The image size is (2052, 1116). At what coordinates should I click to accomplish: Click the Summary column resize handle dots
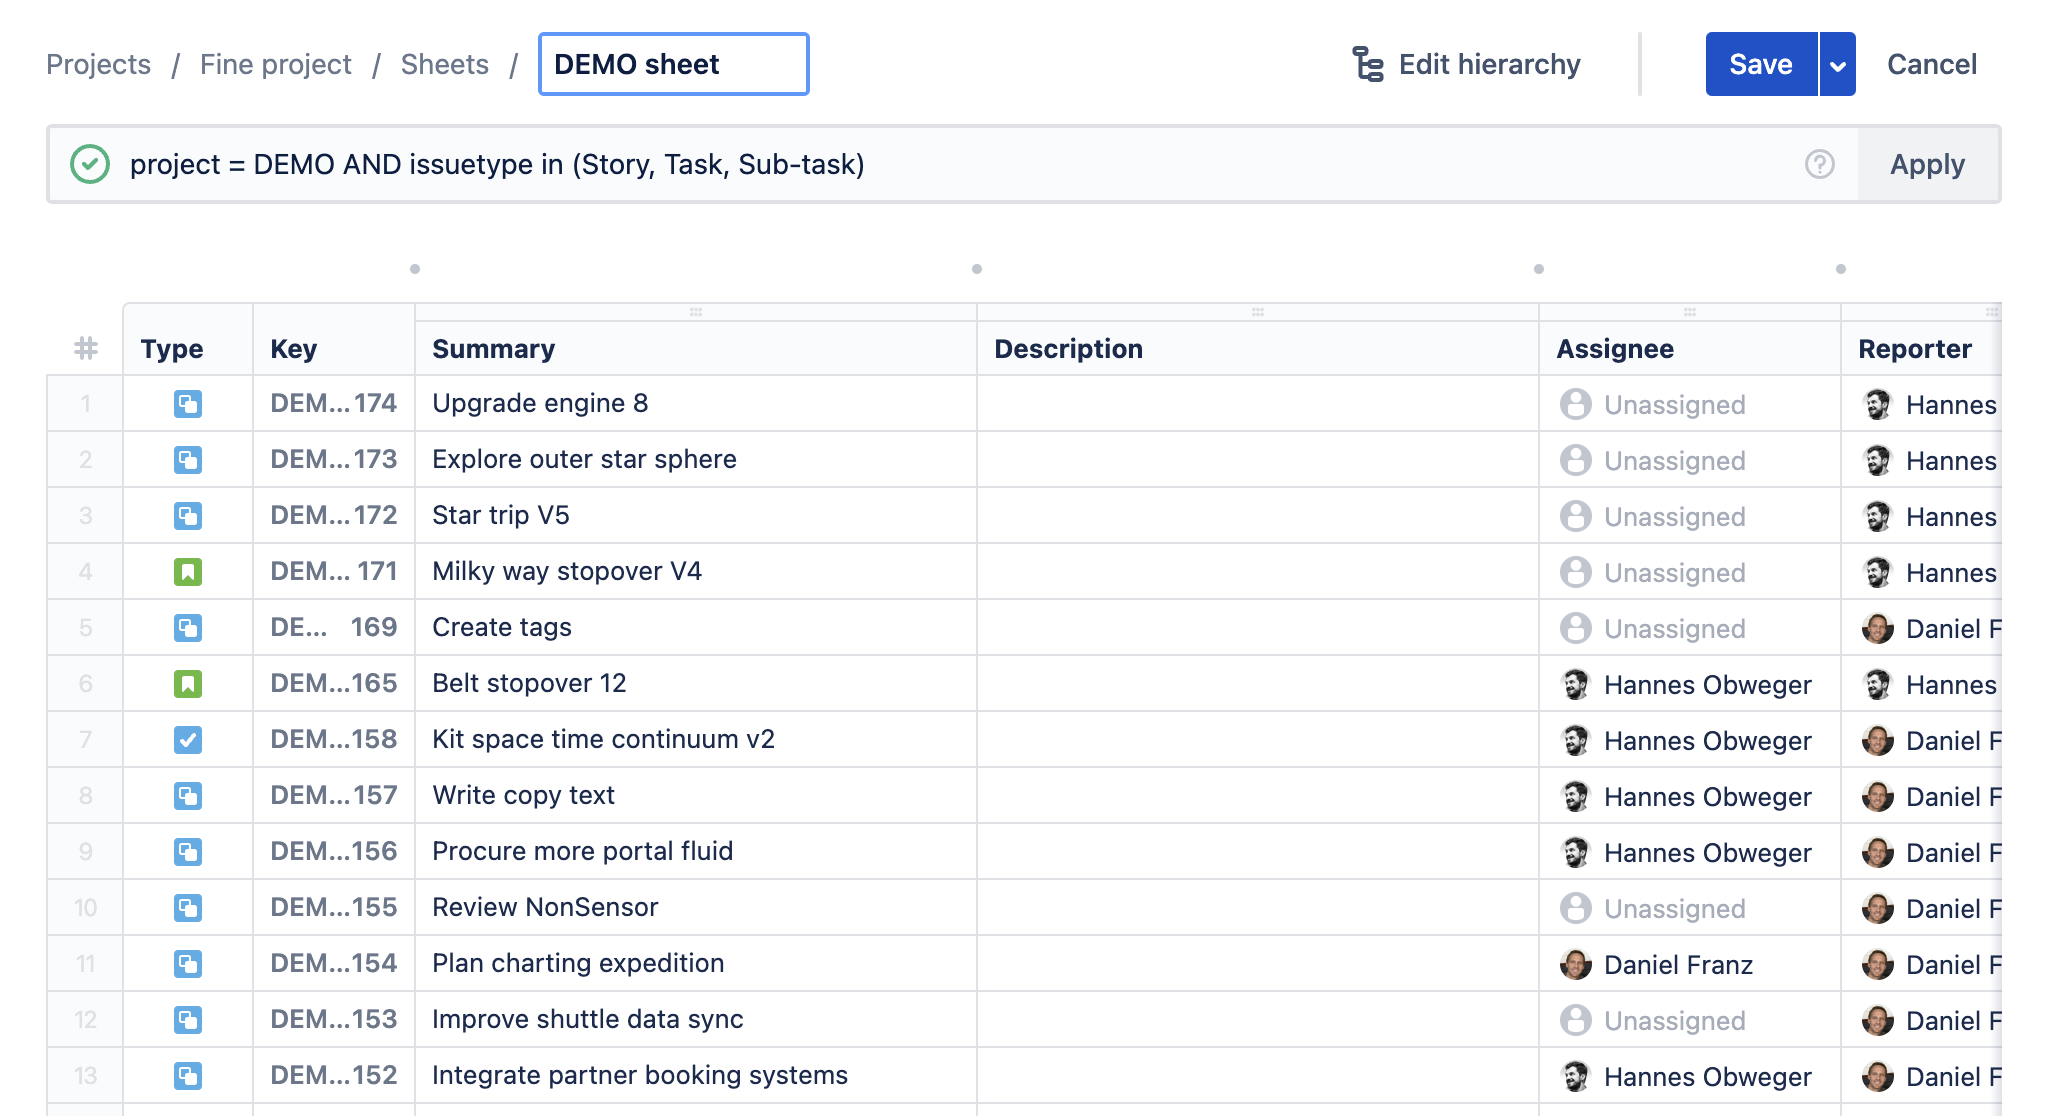[696, 311]
